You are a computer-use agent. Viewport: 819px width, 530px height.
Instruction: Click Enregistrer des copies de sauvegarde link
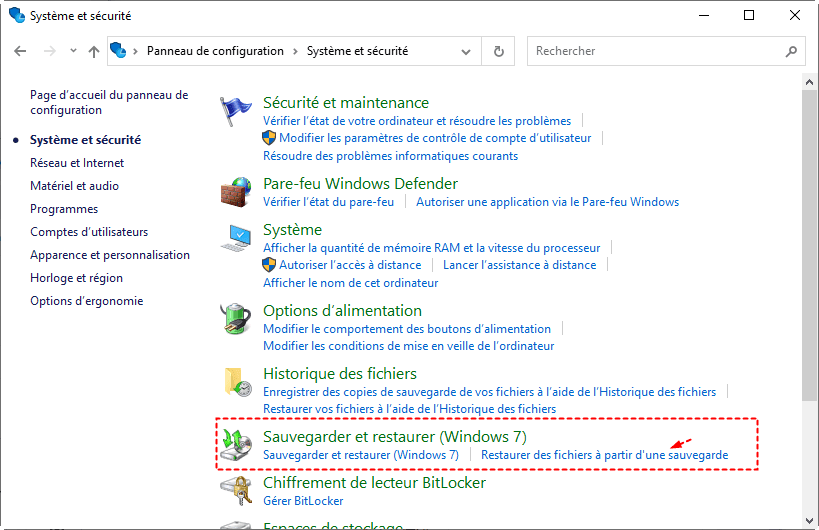coord(489,392)
